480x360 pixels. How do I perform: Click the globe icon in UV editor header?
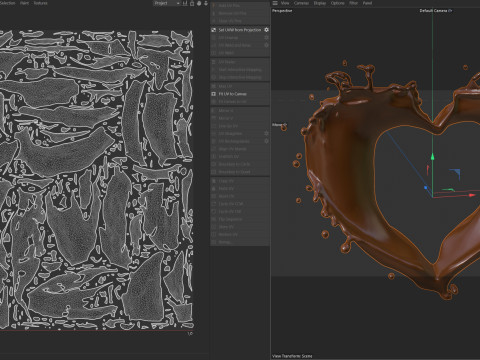tap(199, 3)
